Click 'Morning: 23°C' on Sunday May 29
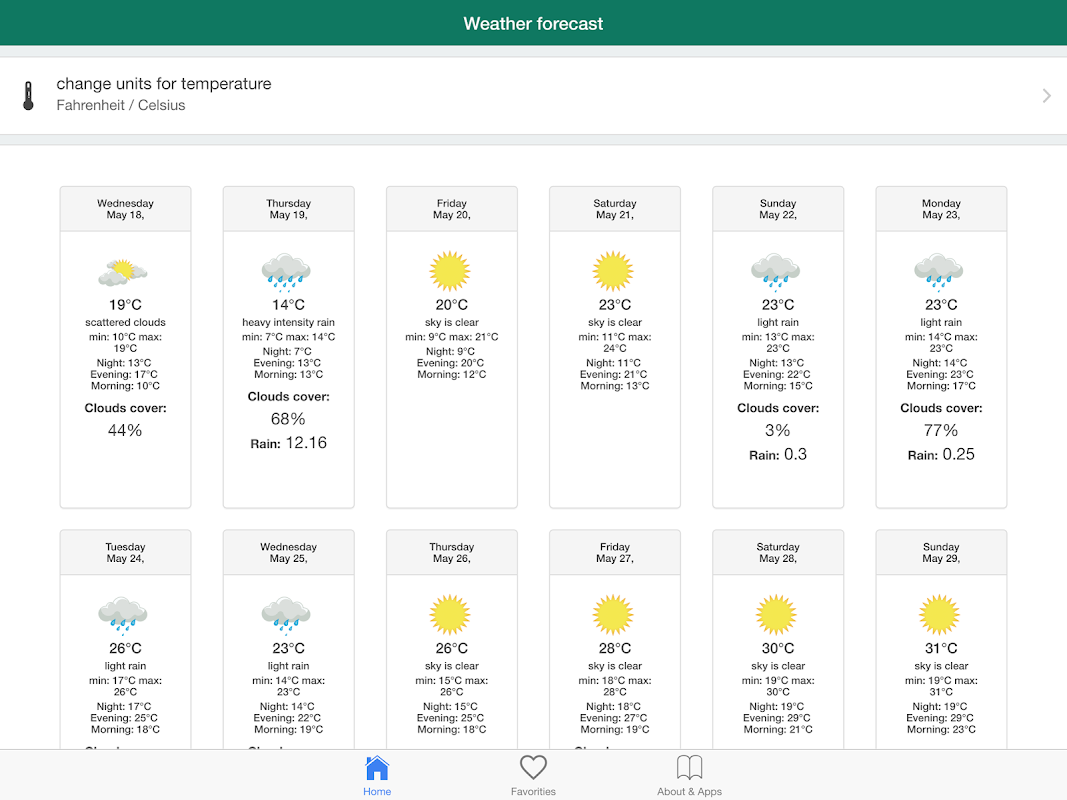This screenshot has width=1067, height=800. 941,730
